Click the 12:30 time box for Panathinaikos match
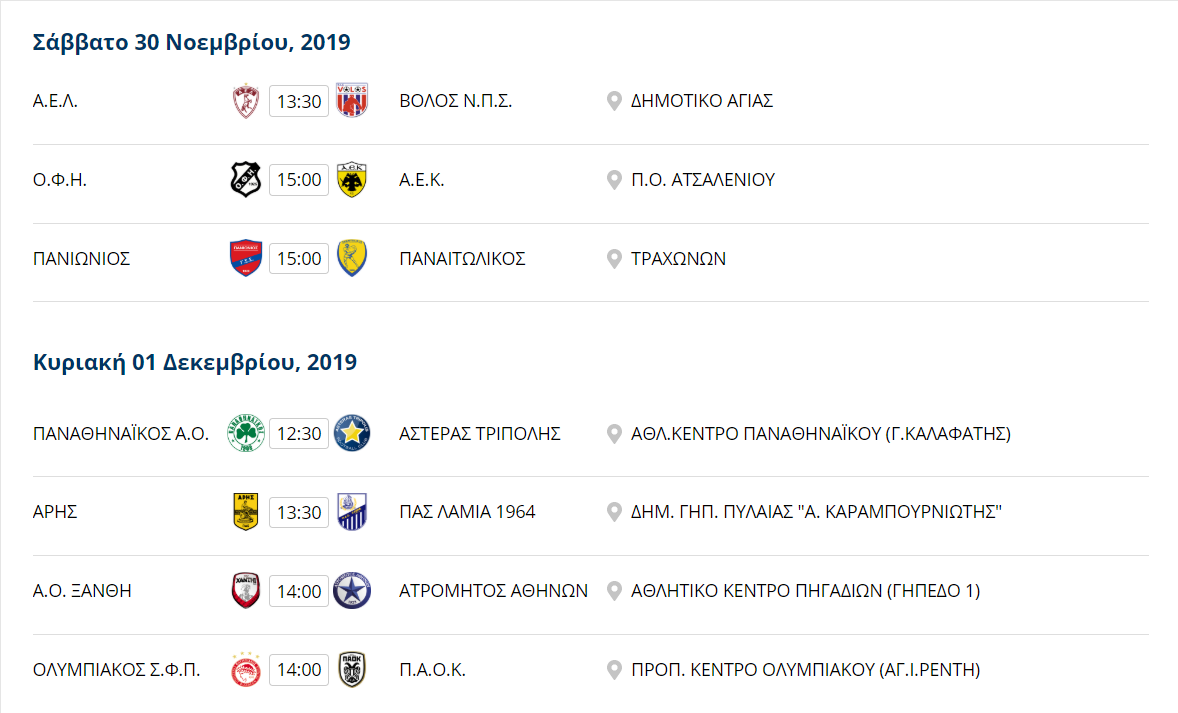The height and width of the screenshot is (713, 1178). (299, 434)
